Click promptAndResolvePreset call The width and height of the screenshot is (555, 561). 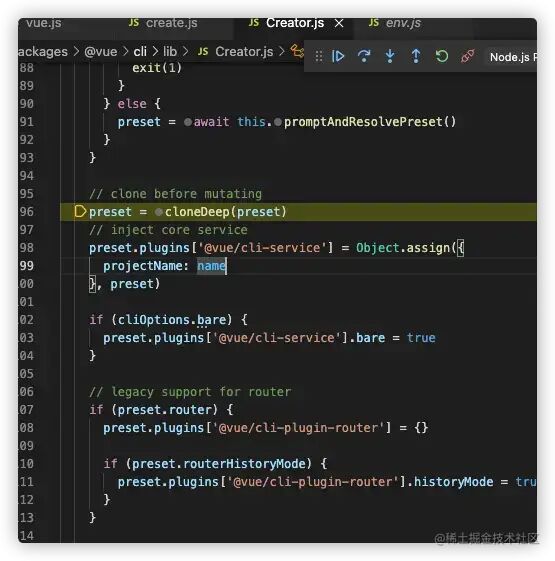click(370, 122)
